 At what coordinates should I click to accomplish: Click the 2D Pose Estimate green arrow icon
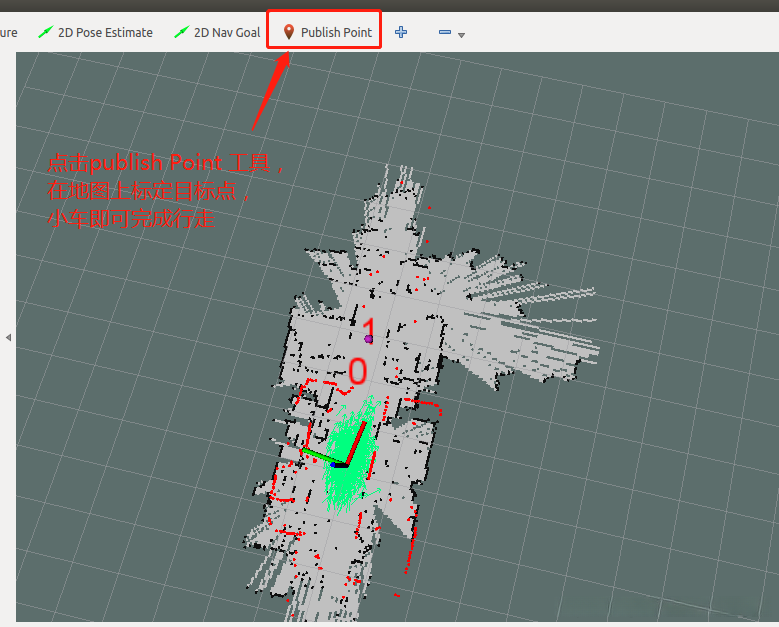tap(46, 32)
